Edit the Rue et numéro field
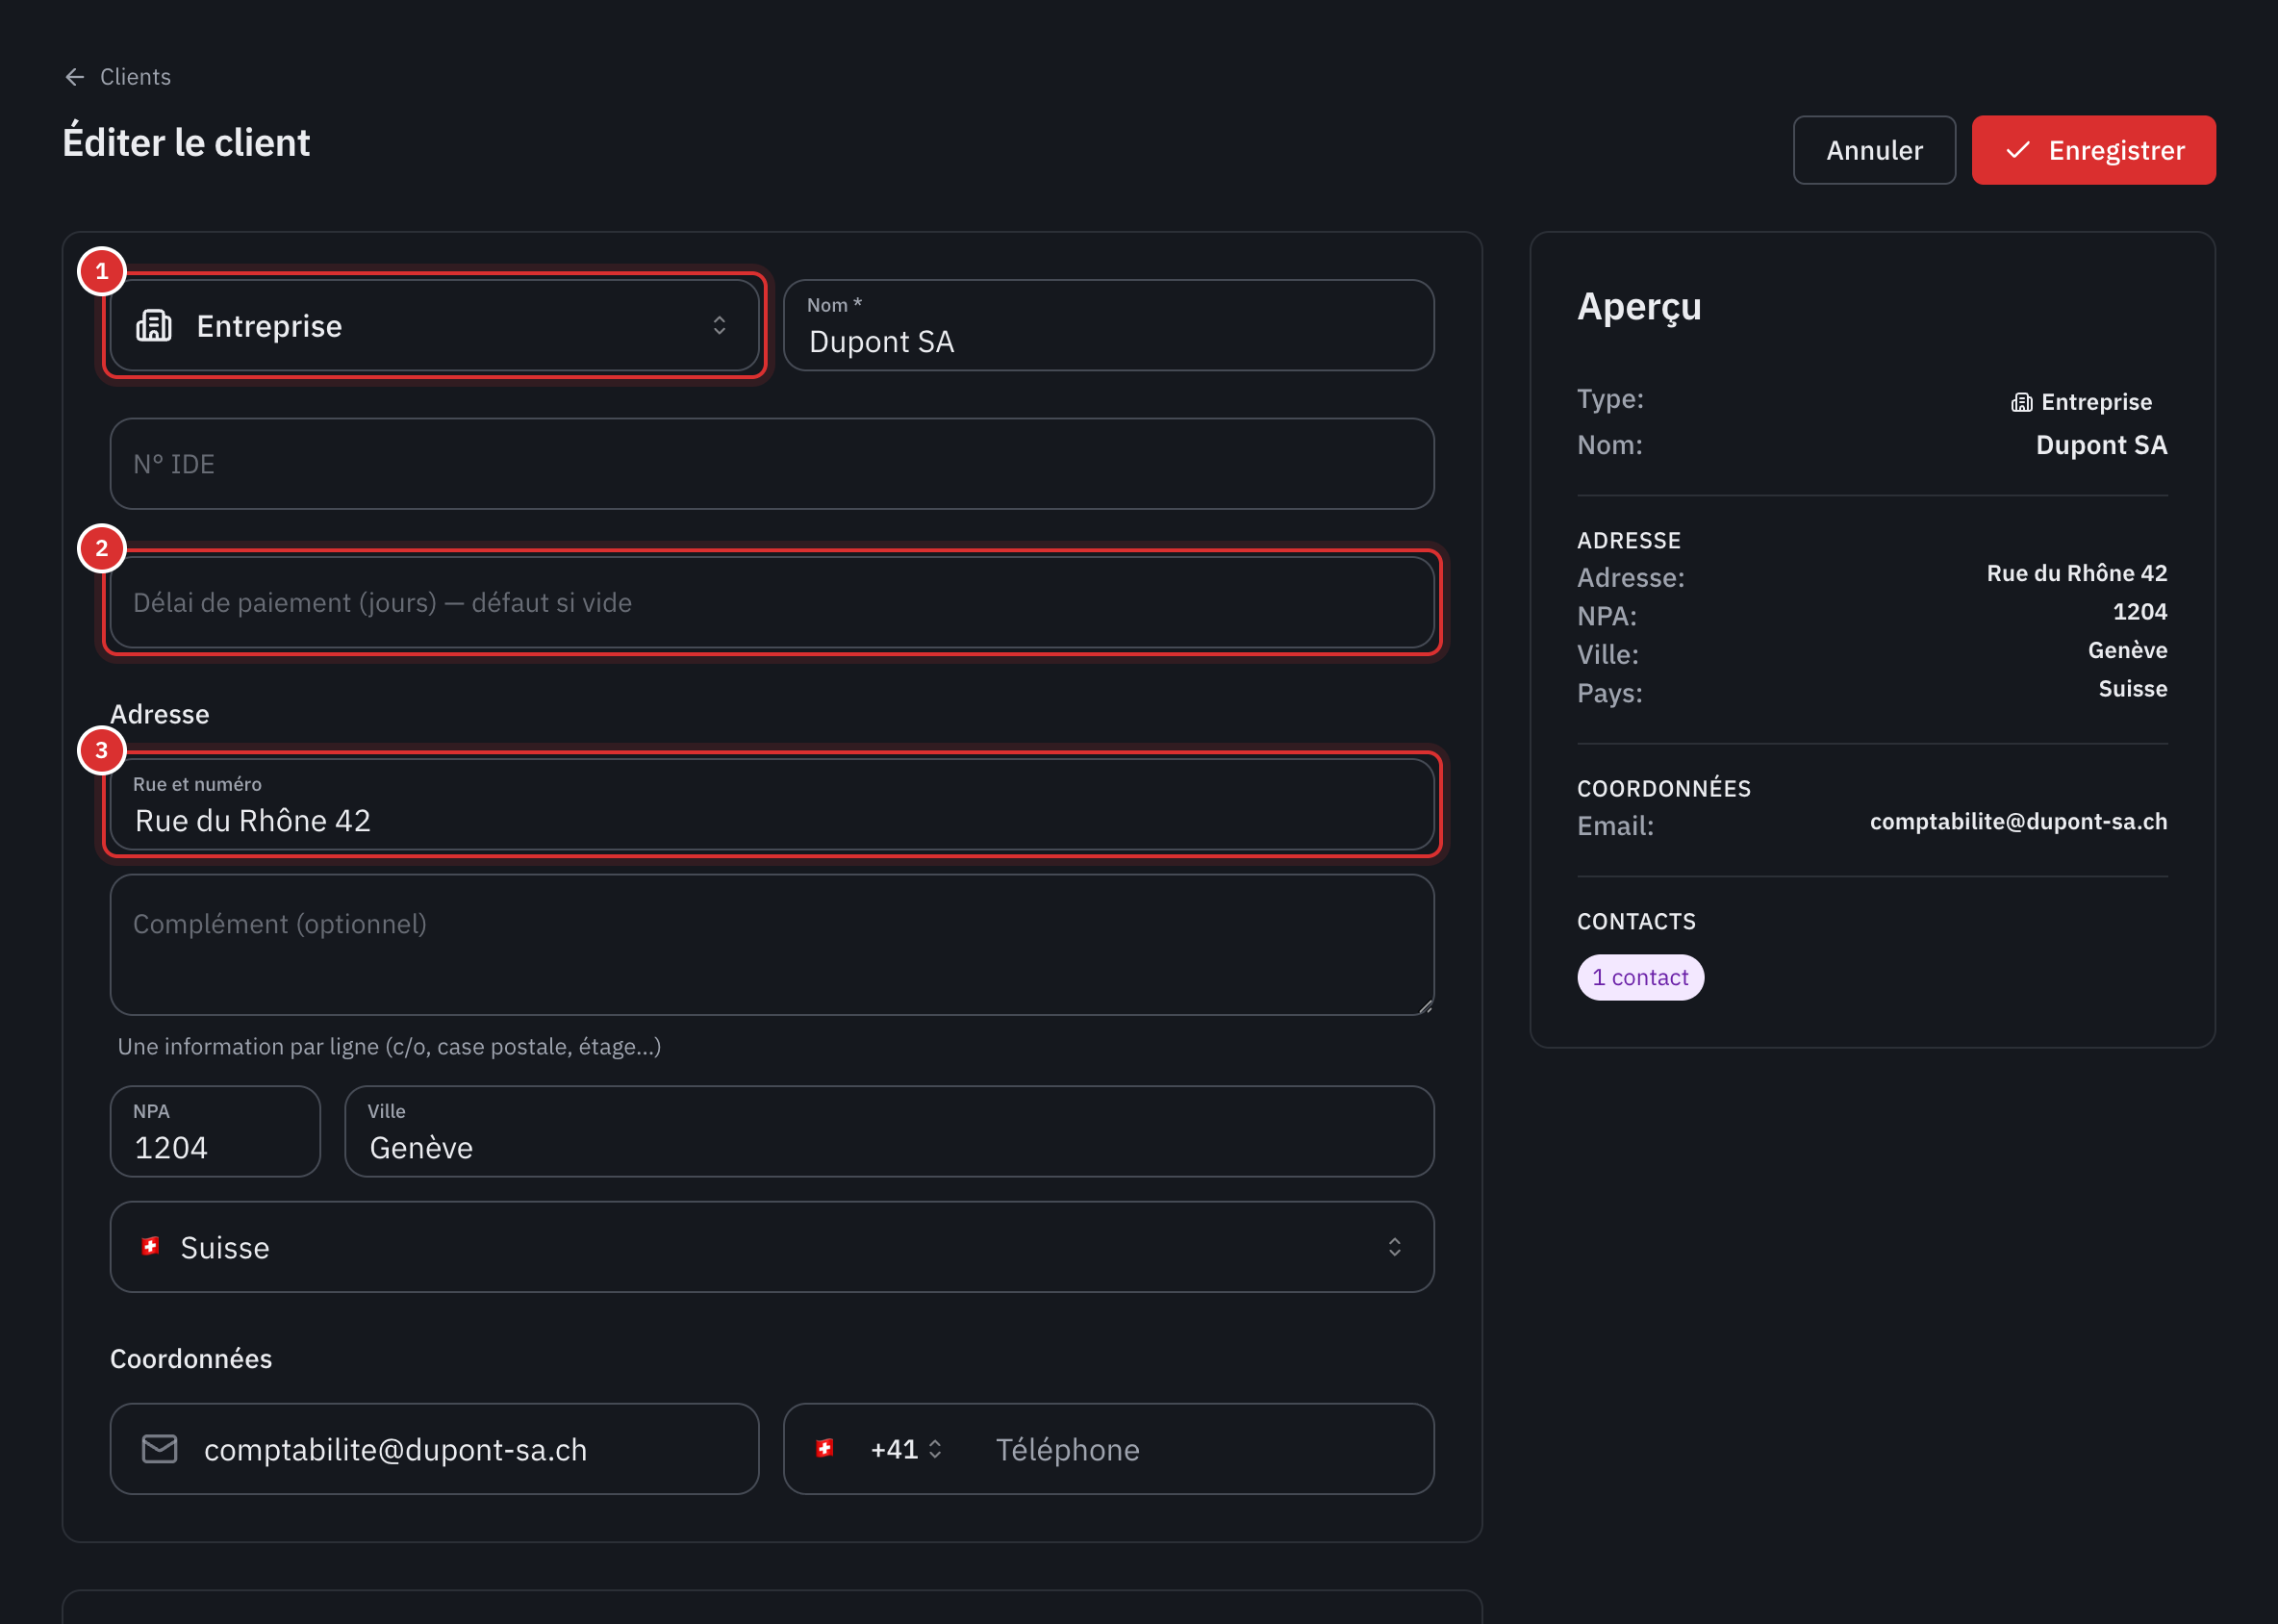This screenshot has width=2278, height=1624. click(x=772, y=804)
